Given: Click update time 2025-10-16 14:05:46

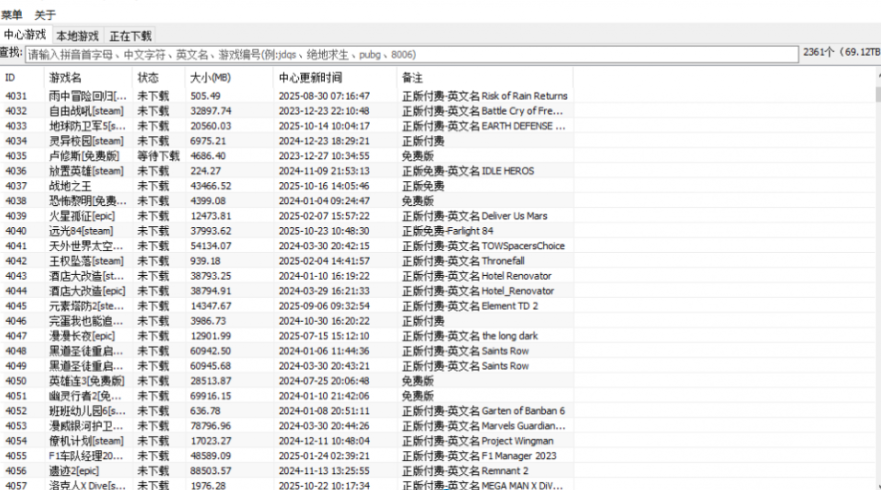Looking at the screenshot, I should 324,186.
